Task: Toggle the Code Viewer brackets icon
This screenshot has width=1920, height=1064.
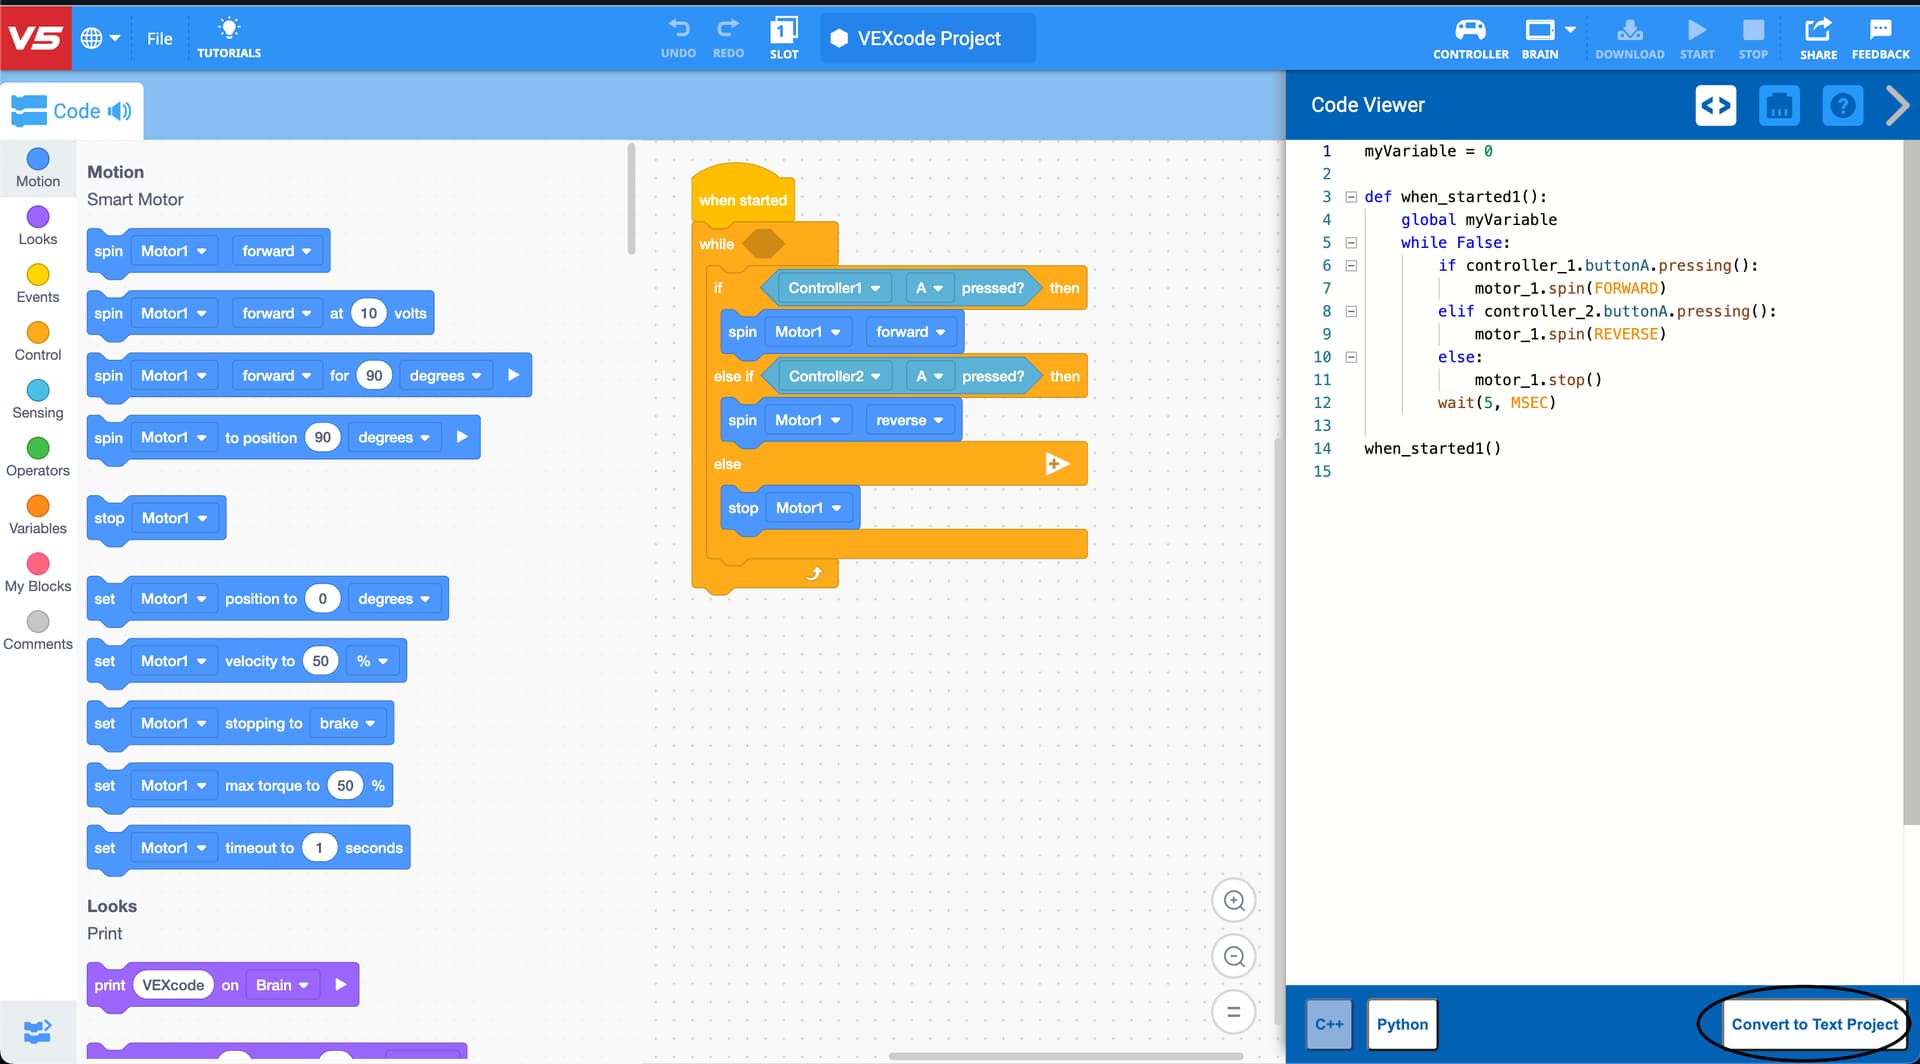Action: tap(1716, 105)
